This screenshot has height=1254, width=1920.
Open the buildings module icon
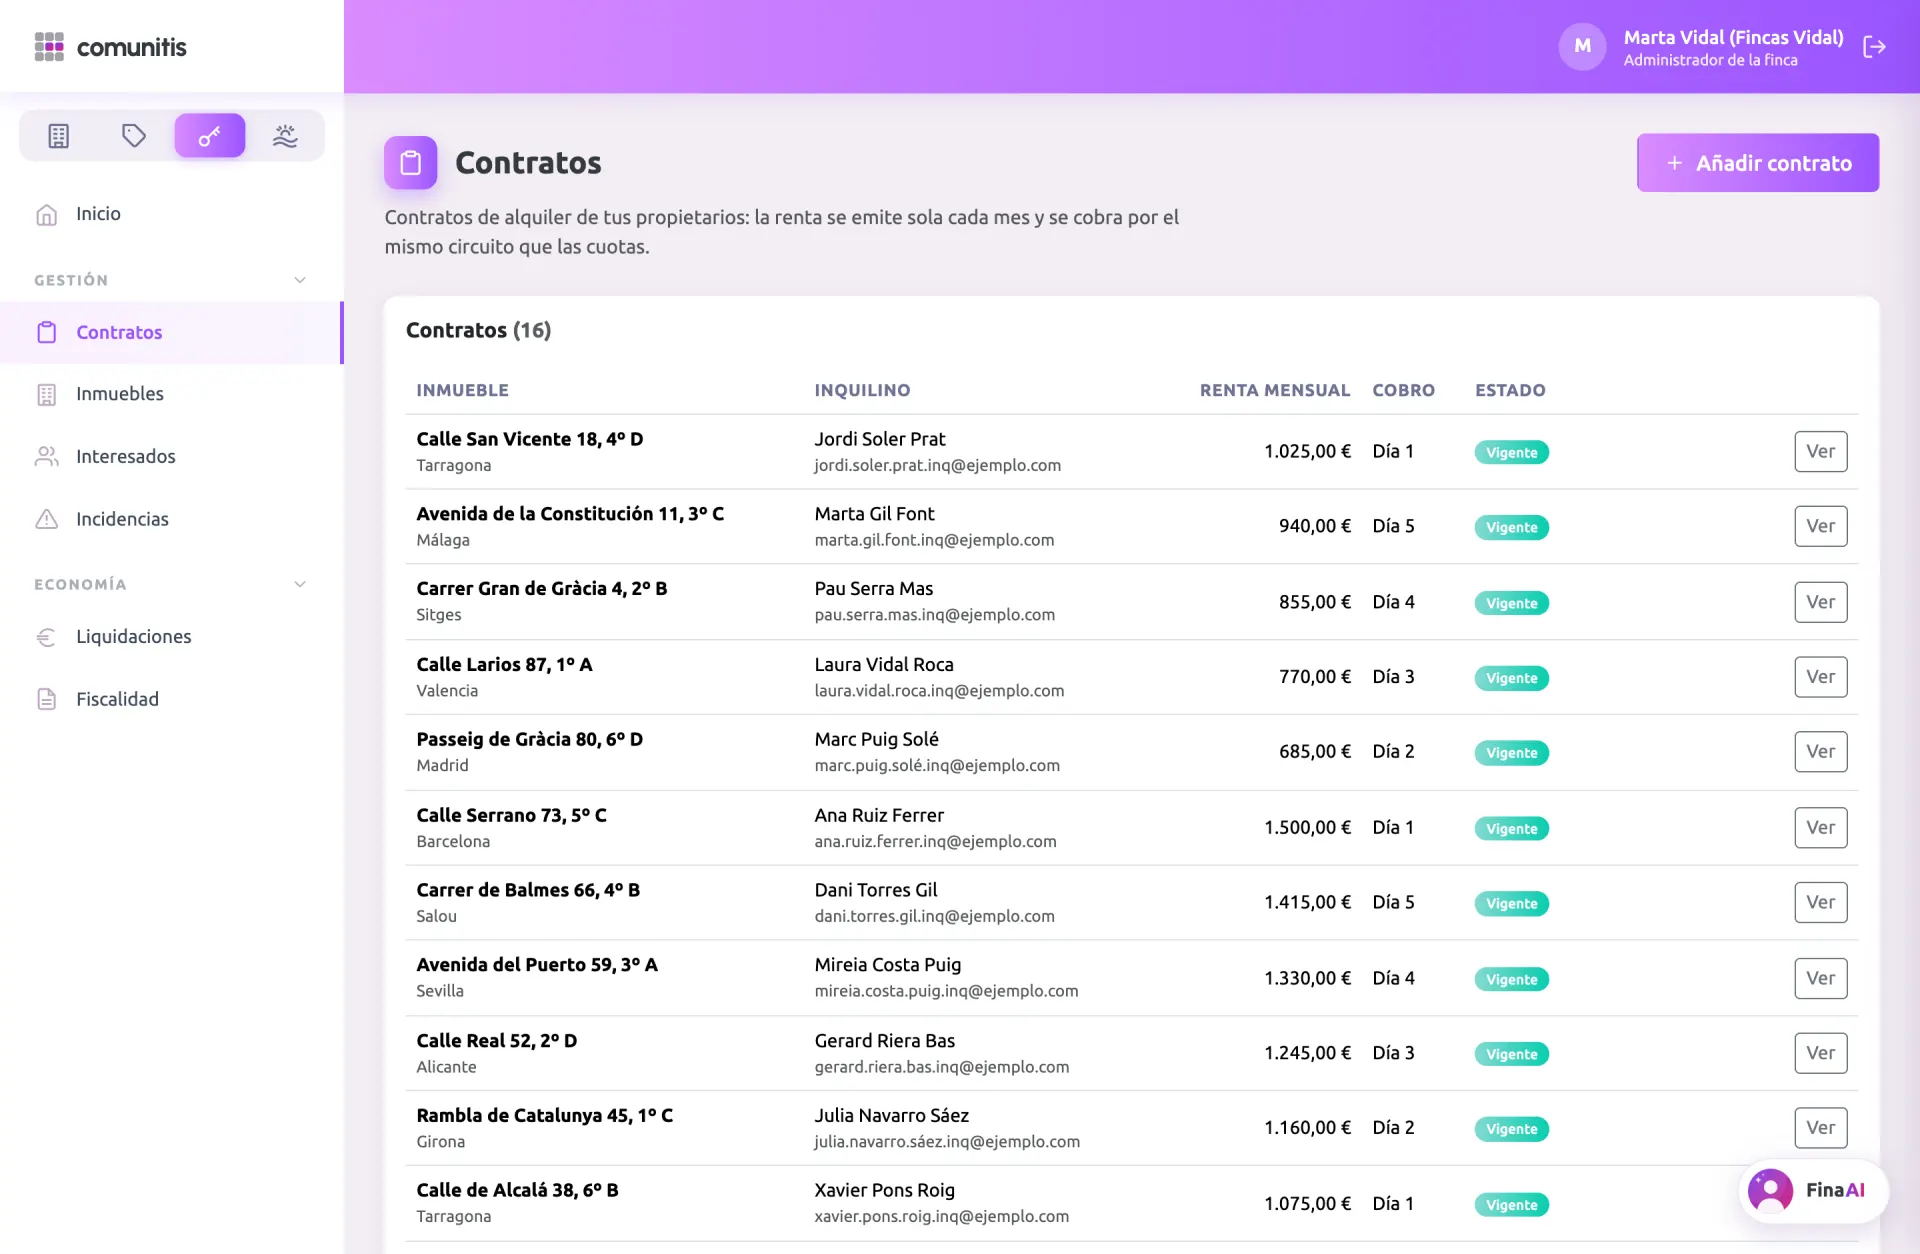coord(59,136)
